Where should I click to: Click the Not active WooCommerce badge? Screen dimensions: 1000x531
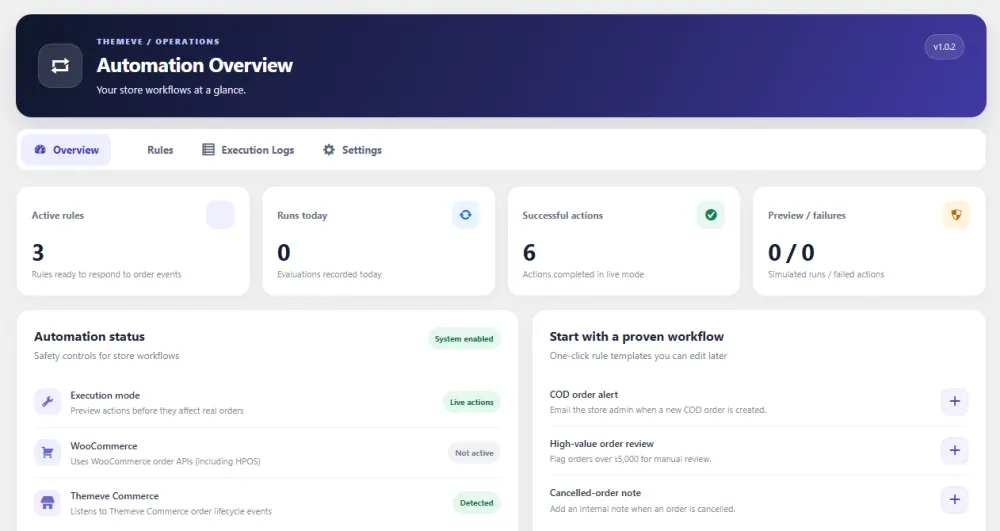pos(474,453)
